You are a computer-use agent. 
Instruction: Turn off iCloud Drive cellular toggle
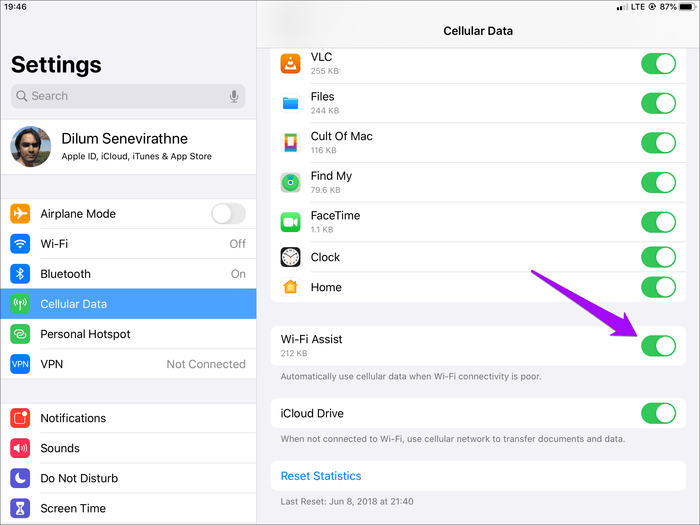[x=658, y=413]
